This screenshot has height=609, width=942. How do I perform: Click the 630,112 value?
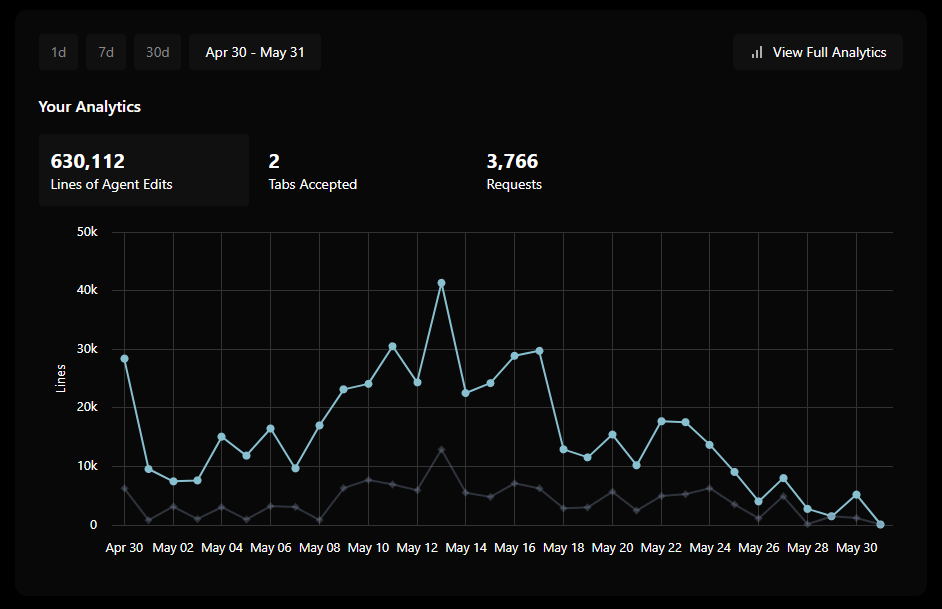tap(88, 161)
